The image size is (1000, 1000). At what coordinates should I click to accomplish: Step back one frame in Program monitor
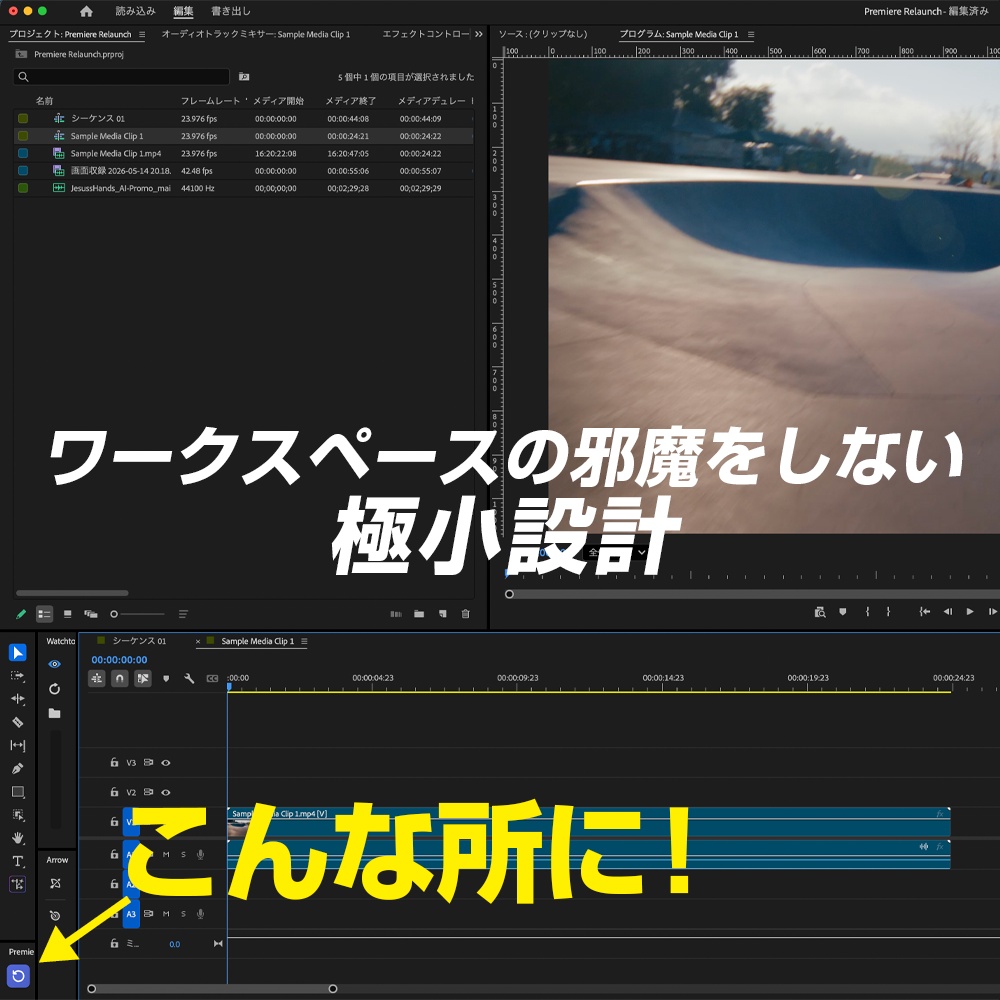pos(948,612)
